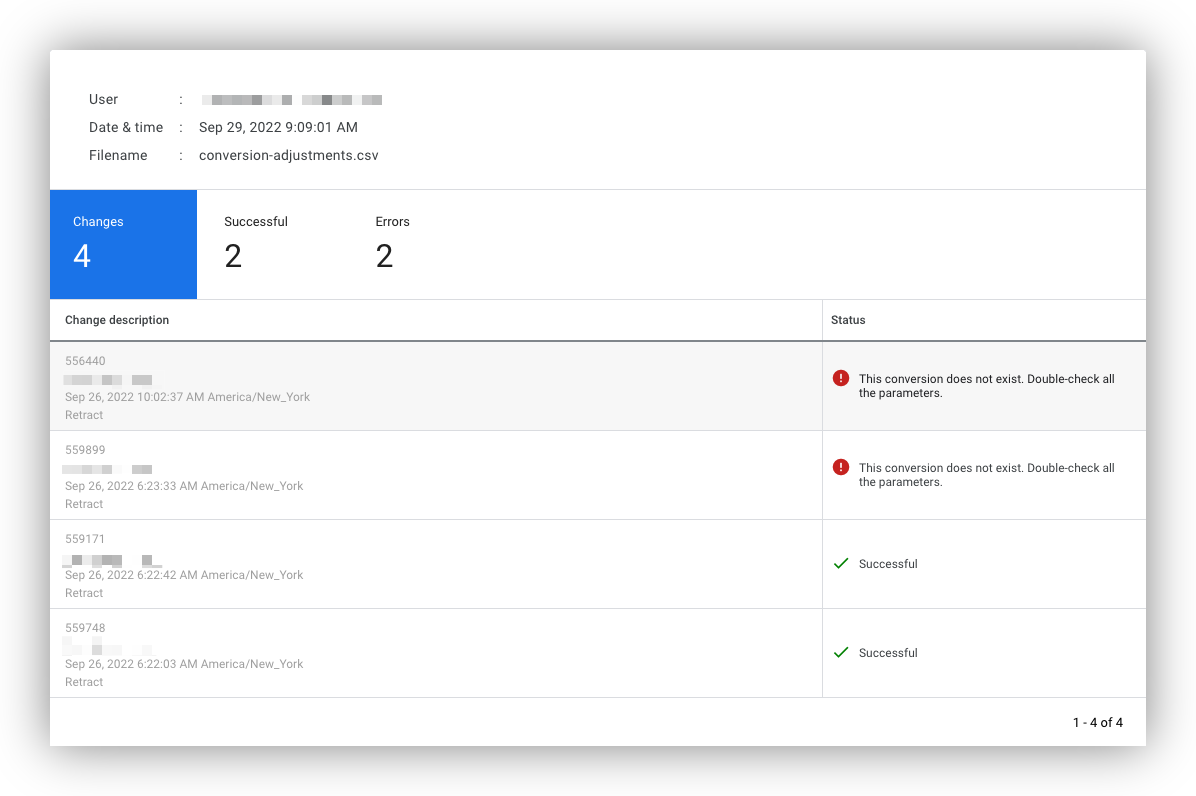The height and width of the screenshot is (796, 1196).
Task: Click the red error icon for 559899
Action: pyautogui.click(x=841, y=467)
